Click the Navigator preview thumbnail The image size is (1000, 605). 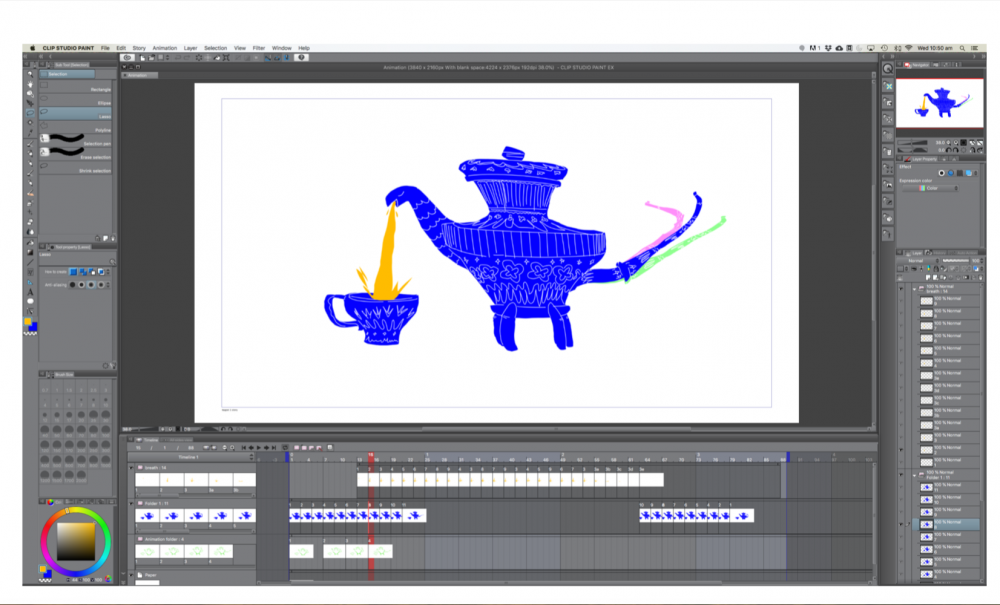(x=940, y=103)
